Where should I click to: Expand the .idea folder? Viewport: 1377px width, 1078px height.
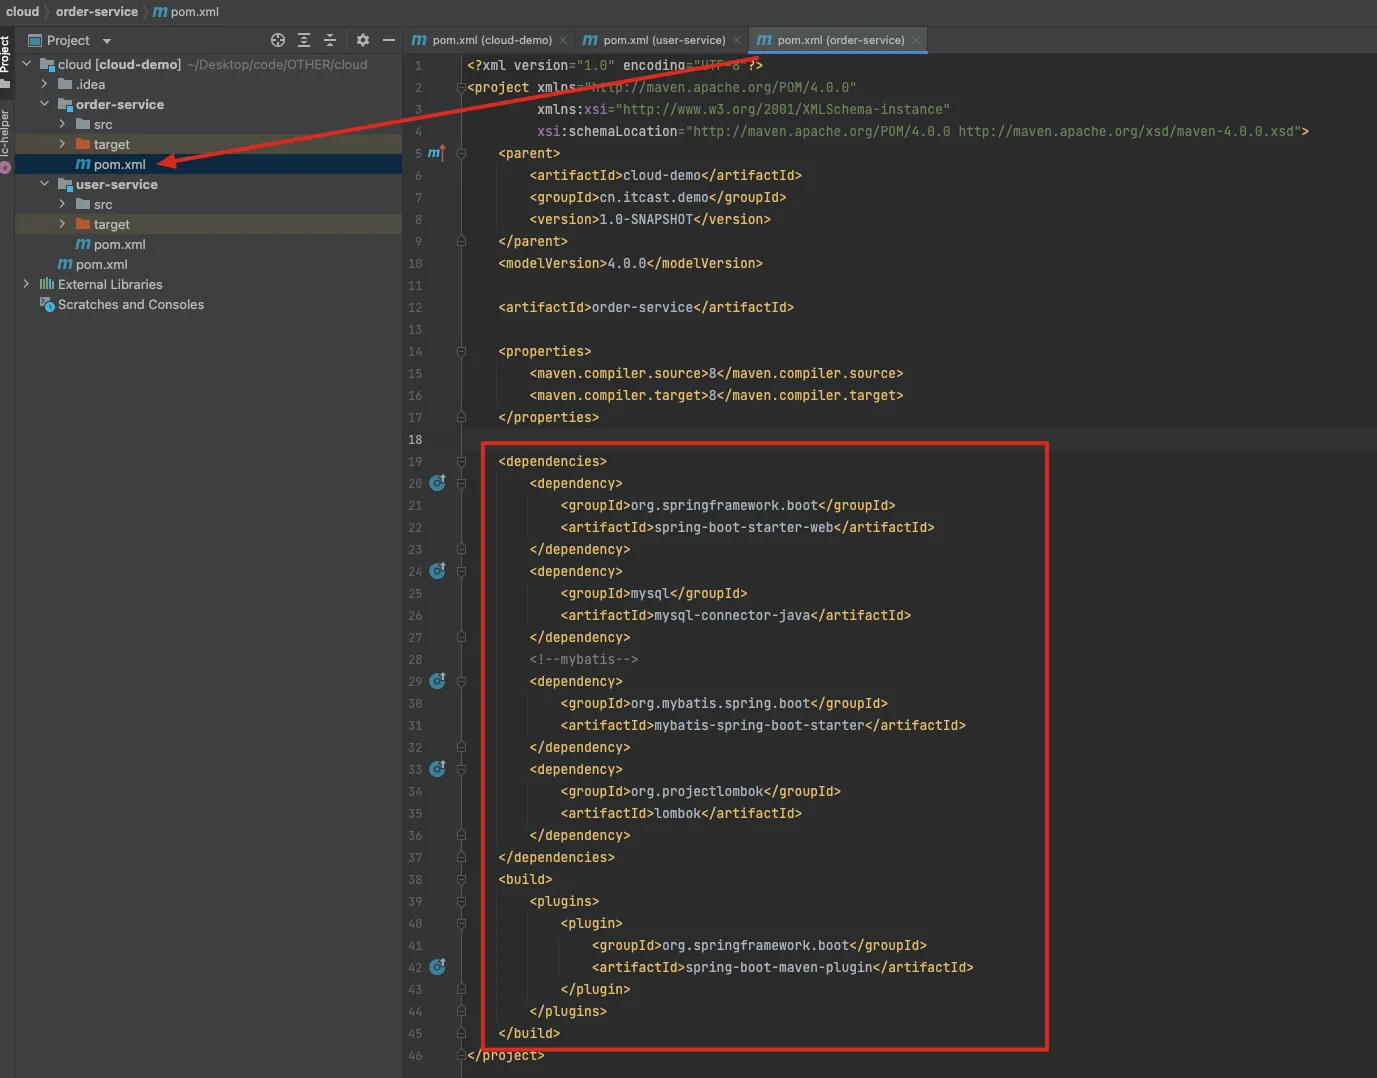tap(44, 84)
